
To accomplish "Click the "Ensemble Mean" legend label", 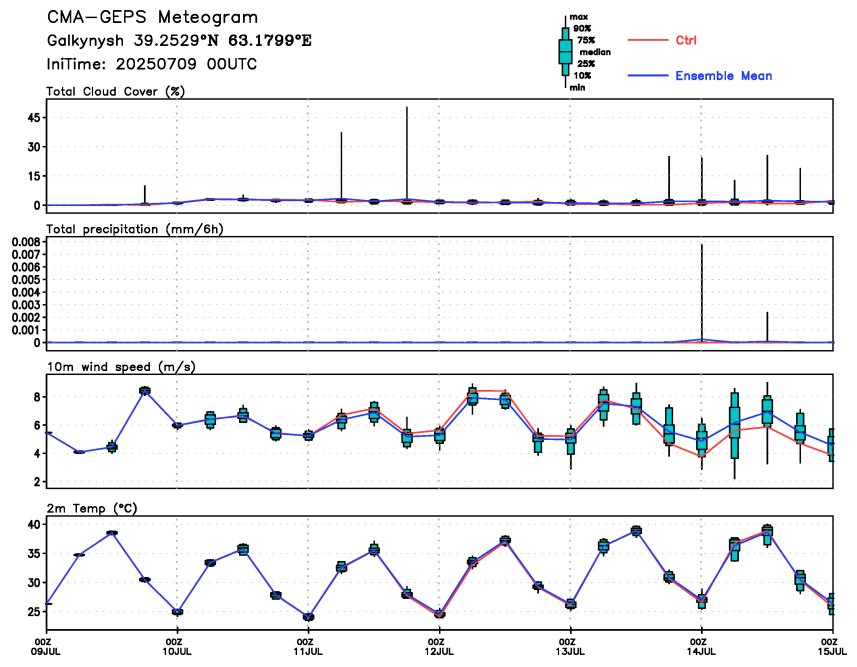I will (724, 76).
